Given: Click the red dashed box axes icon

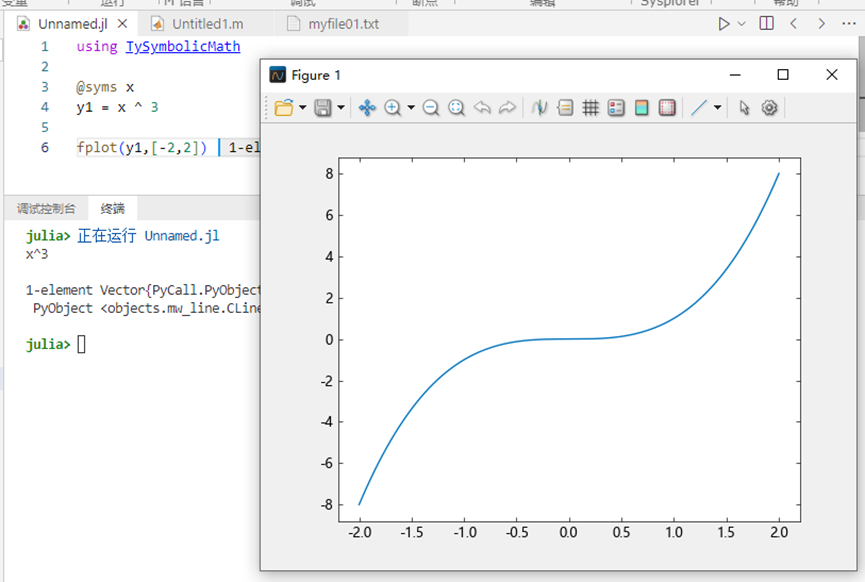Looking at the screenshot, I should (667, 108).
